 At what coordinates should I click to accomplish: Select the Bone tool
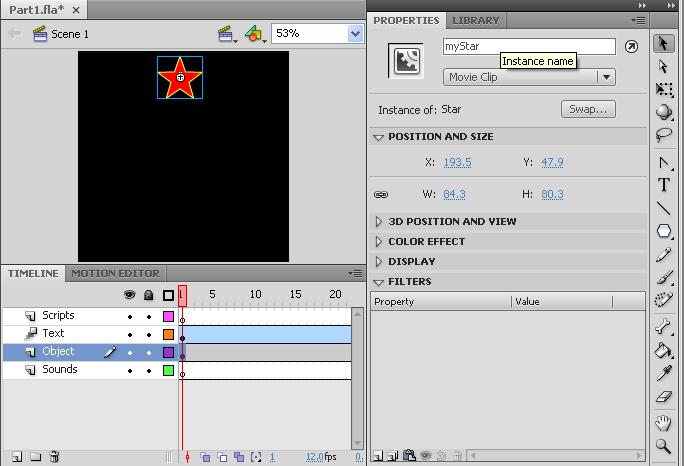[663, 327]
